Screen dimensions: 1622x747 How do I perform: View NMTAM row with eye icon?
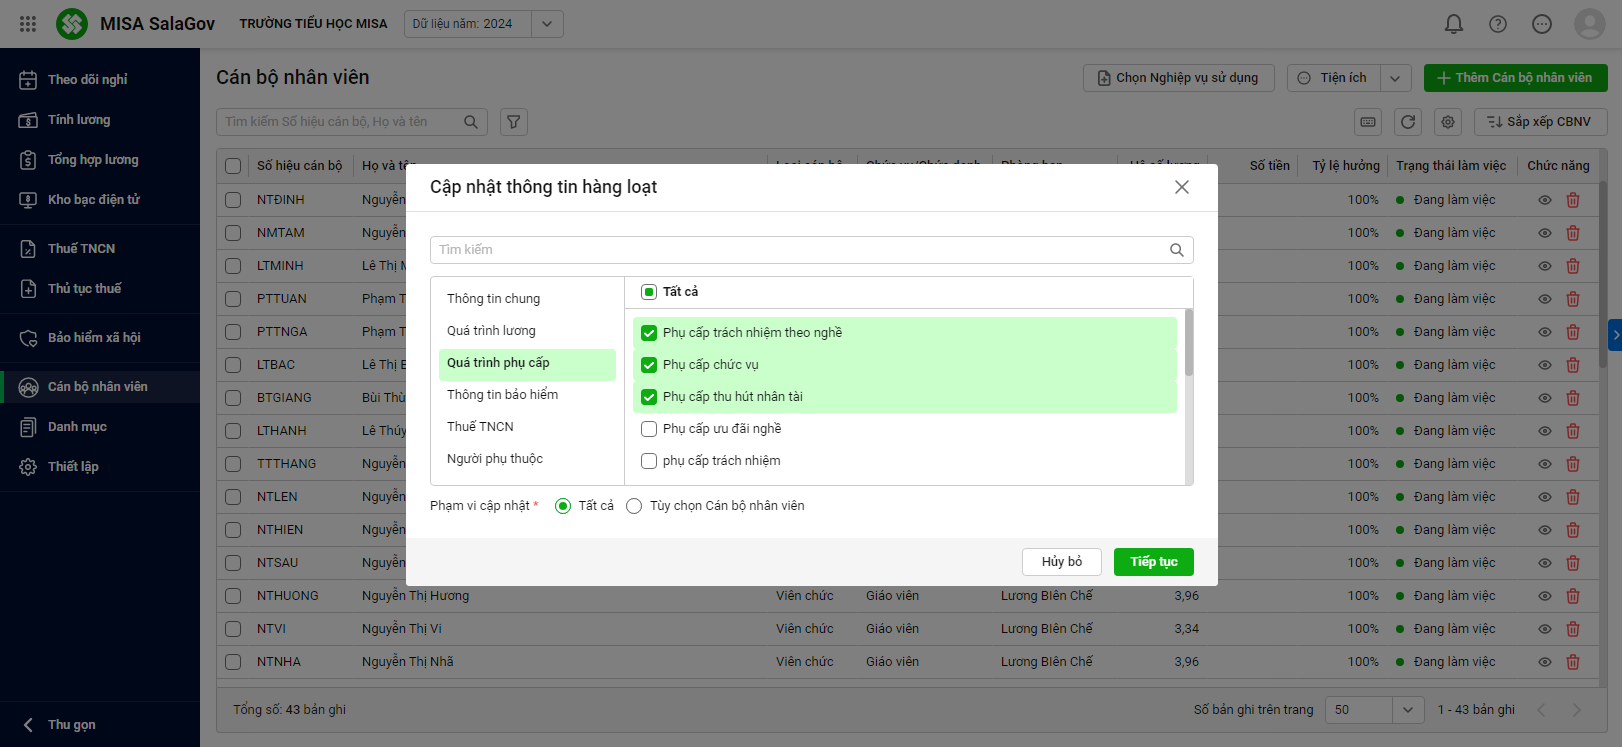[x=1544, y=233]
